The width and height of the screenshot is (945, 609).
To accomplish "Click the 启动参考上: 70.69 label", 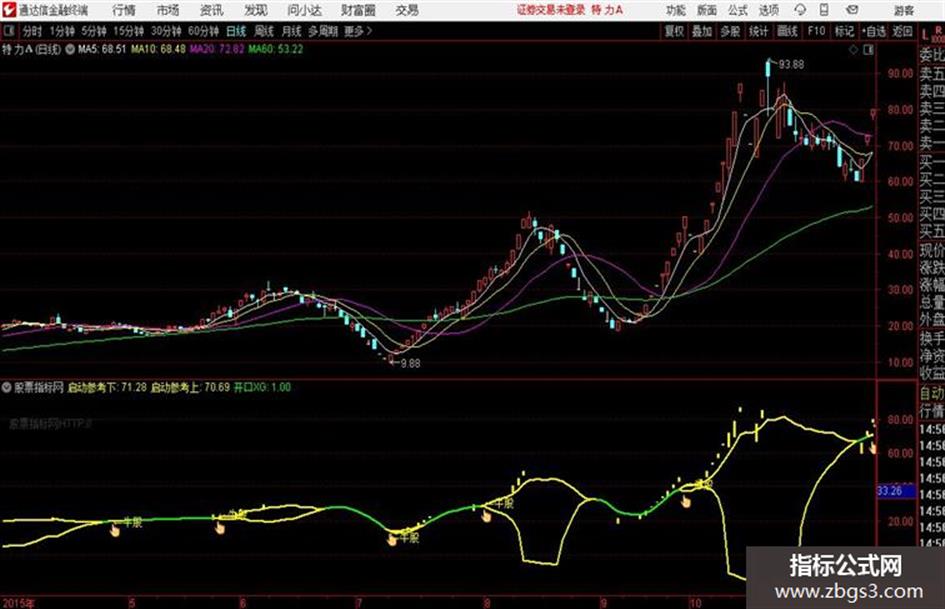I will (190, 387).
